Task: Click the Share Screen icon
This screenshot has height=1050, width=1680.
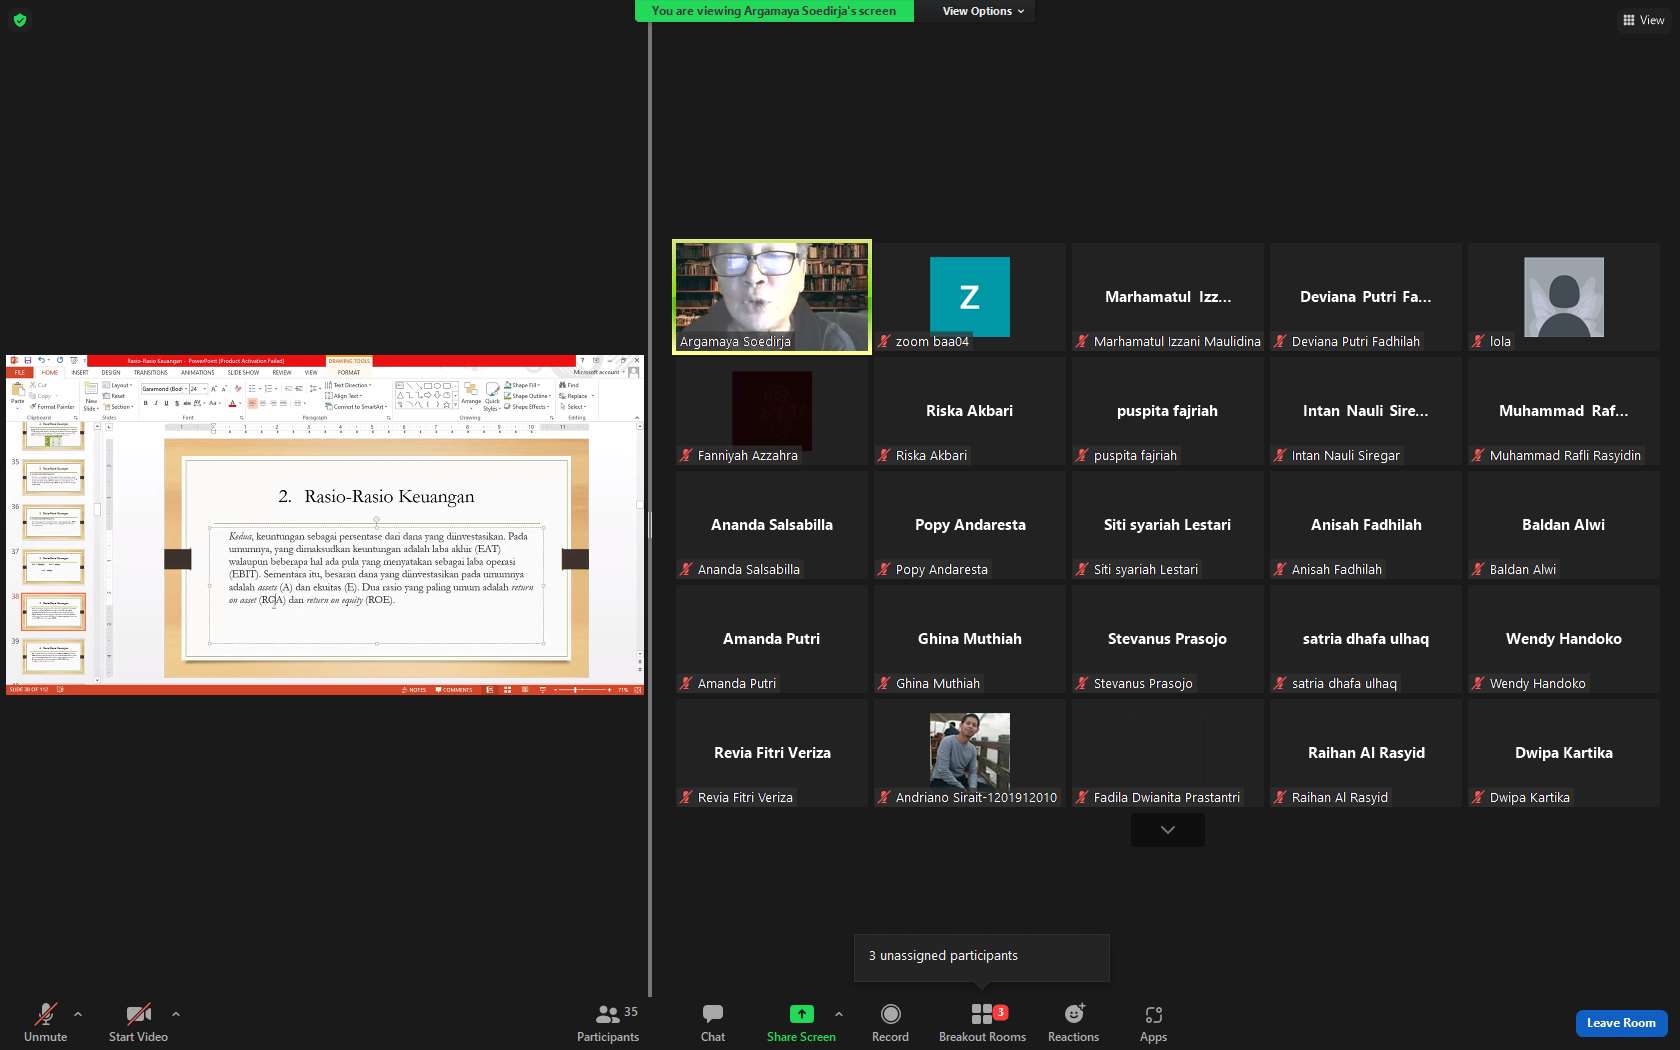Action: 801,1014
